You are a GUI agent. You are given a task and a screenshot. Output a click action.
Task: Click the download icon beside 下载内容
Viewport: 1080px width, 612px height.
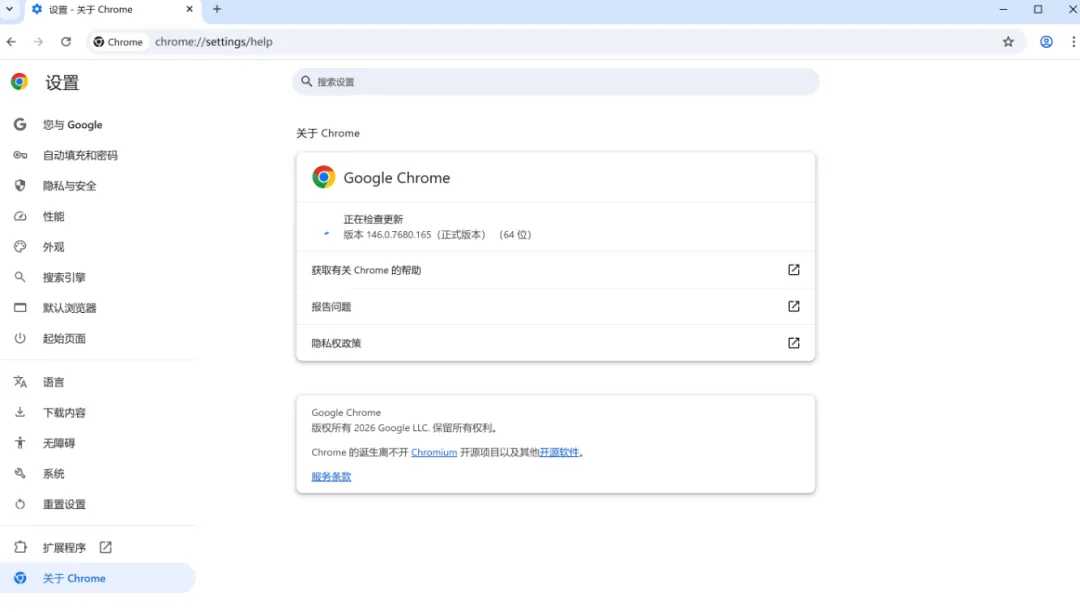pos(20,412)
